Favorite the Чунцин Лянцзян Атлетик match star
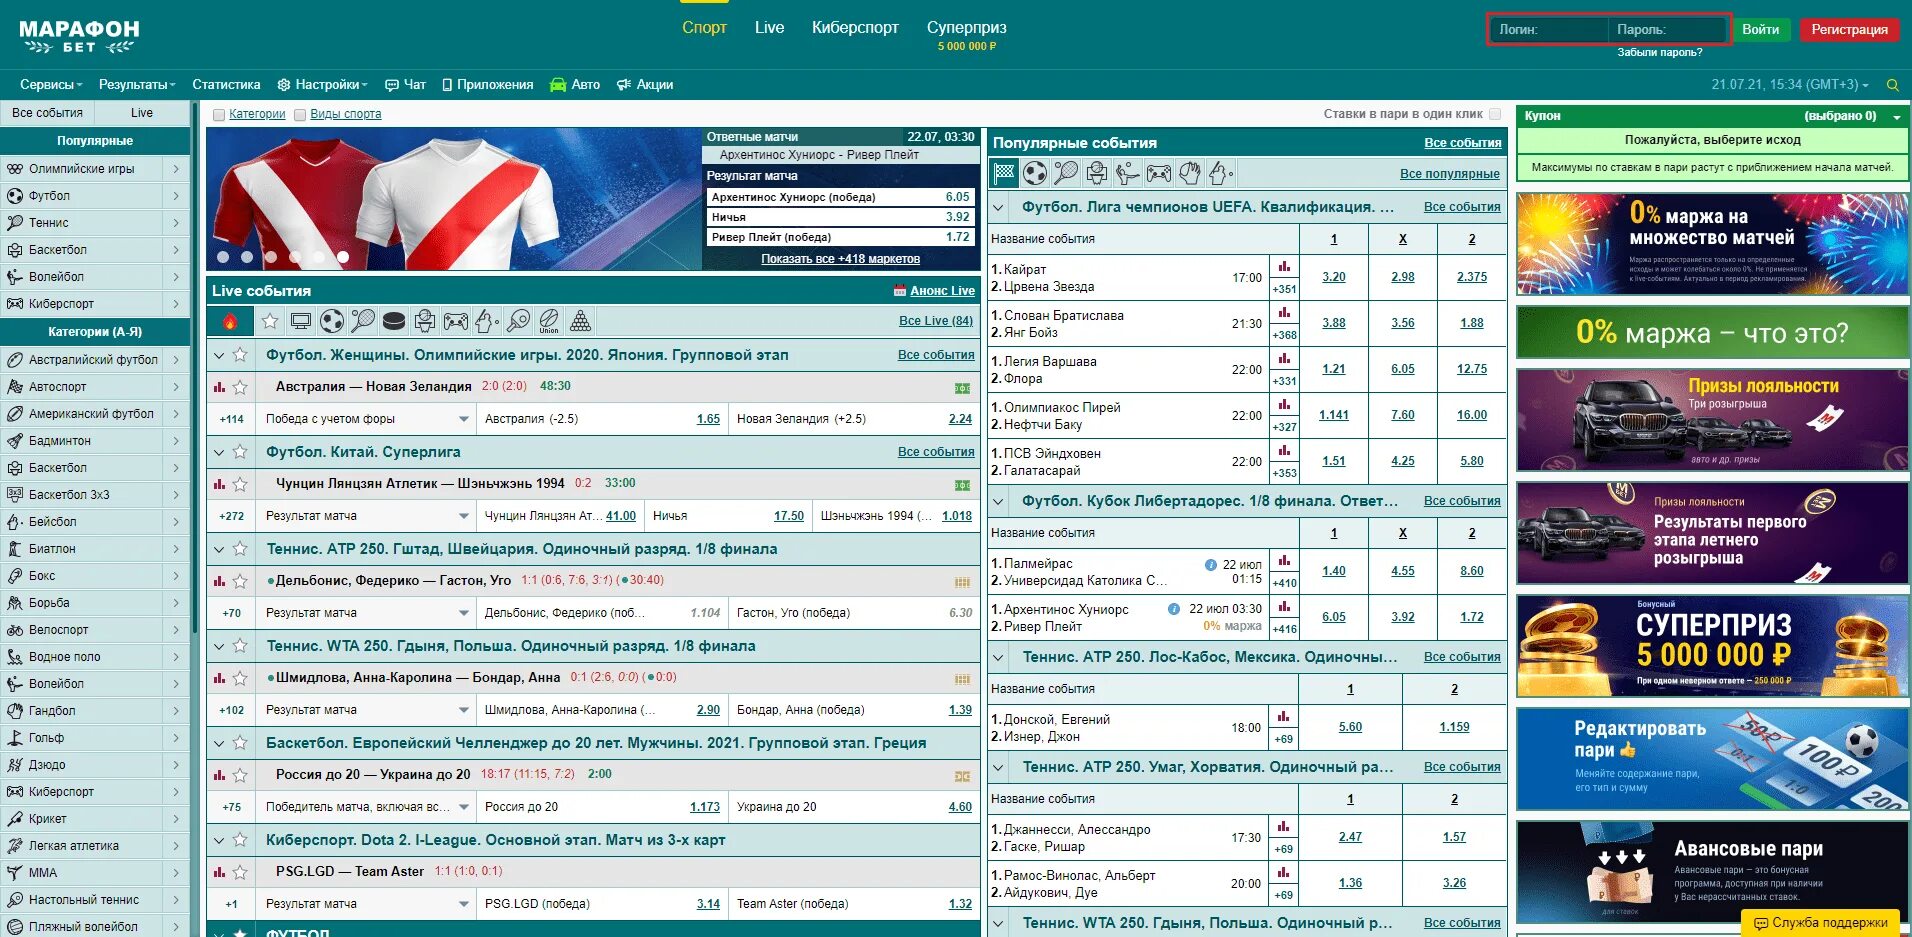1912x937 pixels. pos(240,484)
